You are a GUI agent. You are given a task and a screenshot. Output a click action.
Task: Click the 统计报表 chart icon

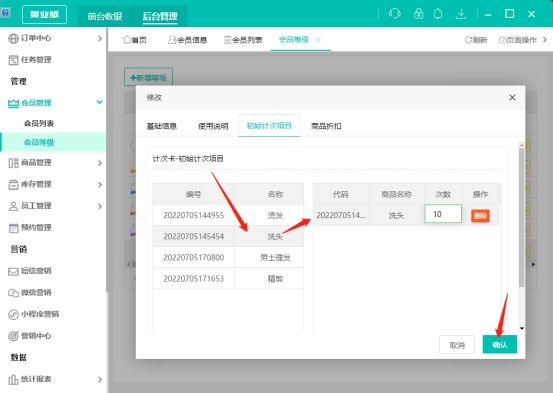tap(13, 380)
